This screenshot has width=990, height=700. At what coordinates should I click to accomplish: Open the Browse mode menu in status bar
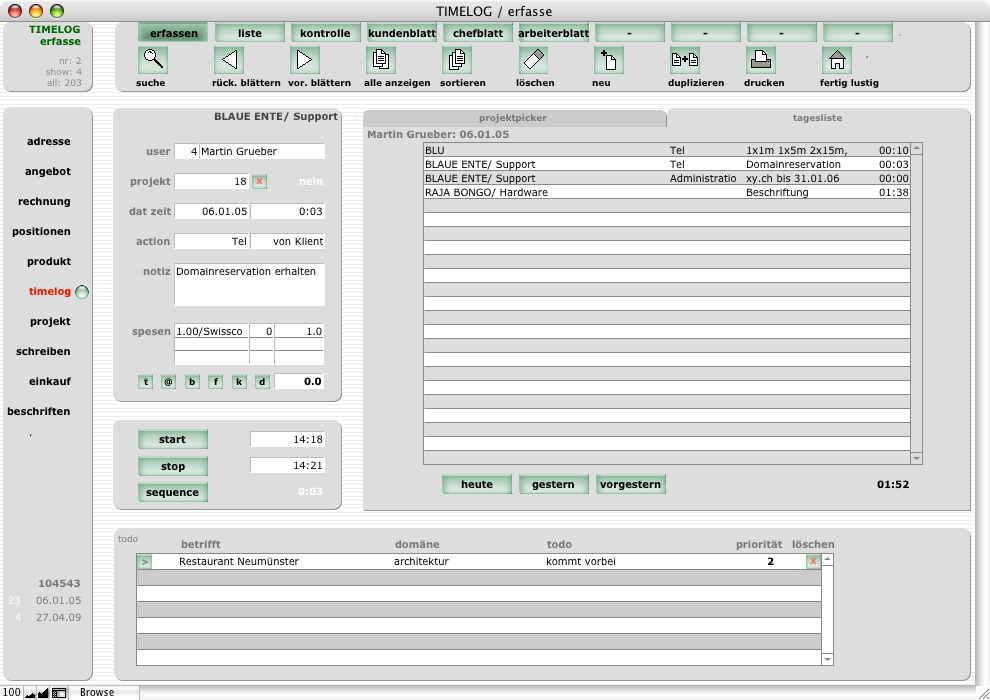click(x=97, y=692)
